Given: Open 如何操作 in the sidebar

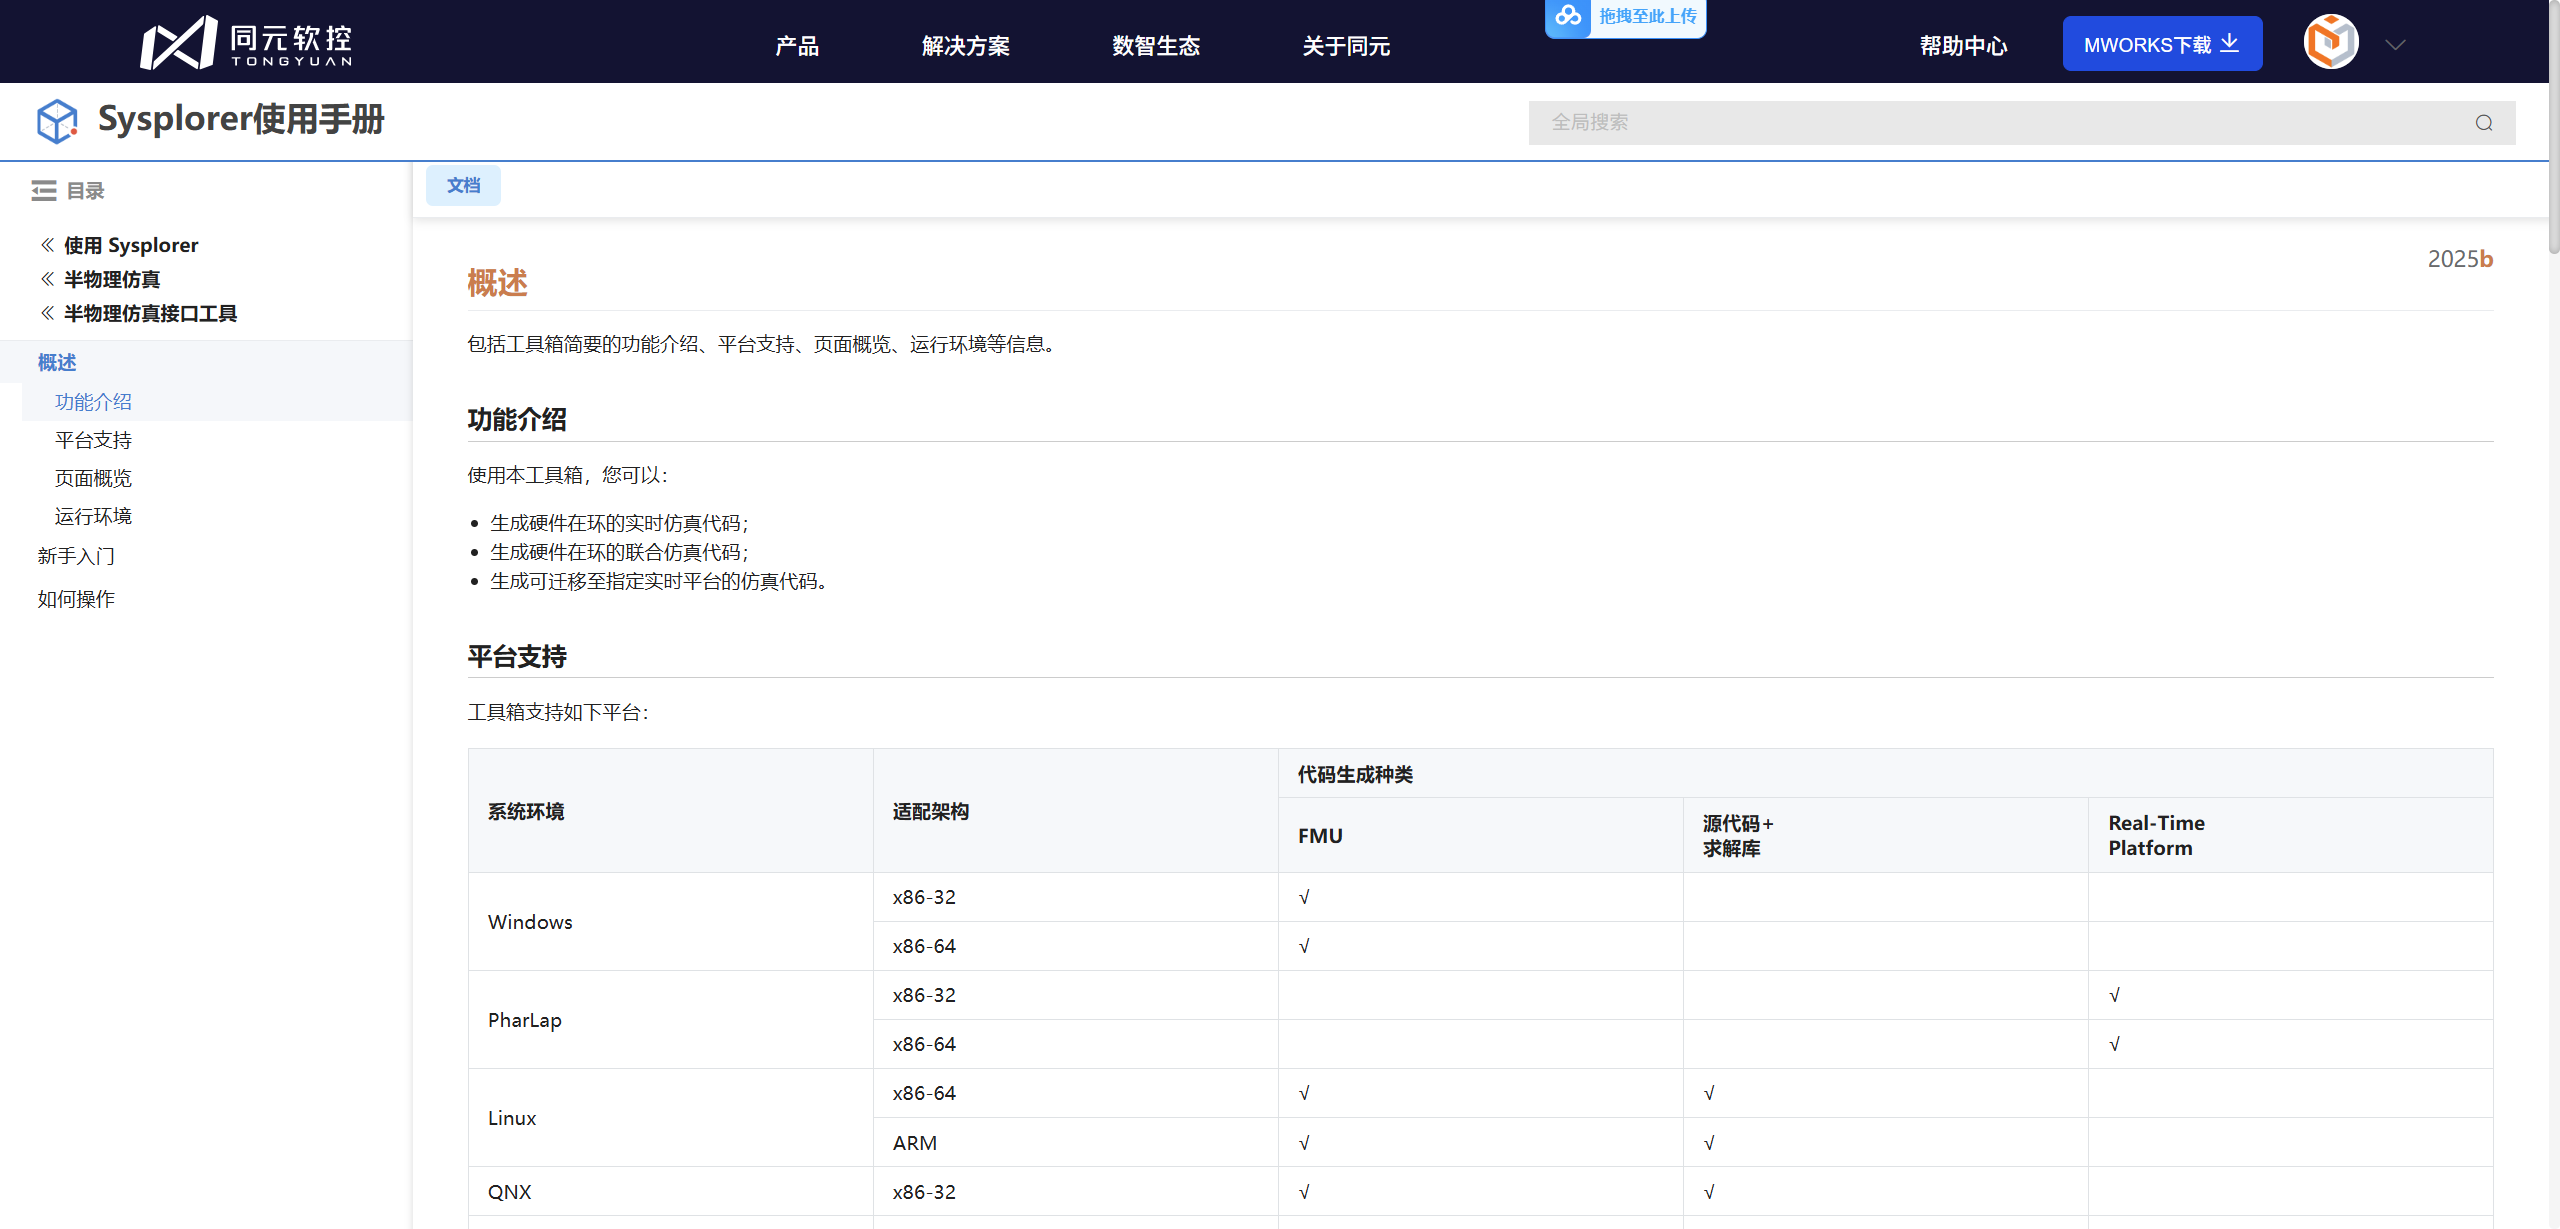Looking at the screenshot, I should pos(76,599).
